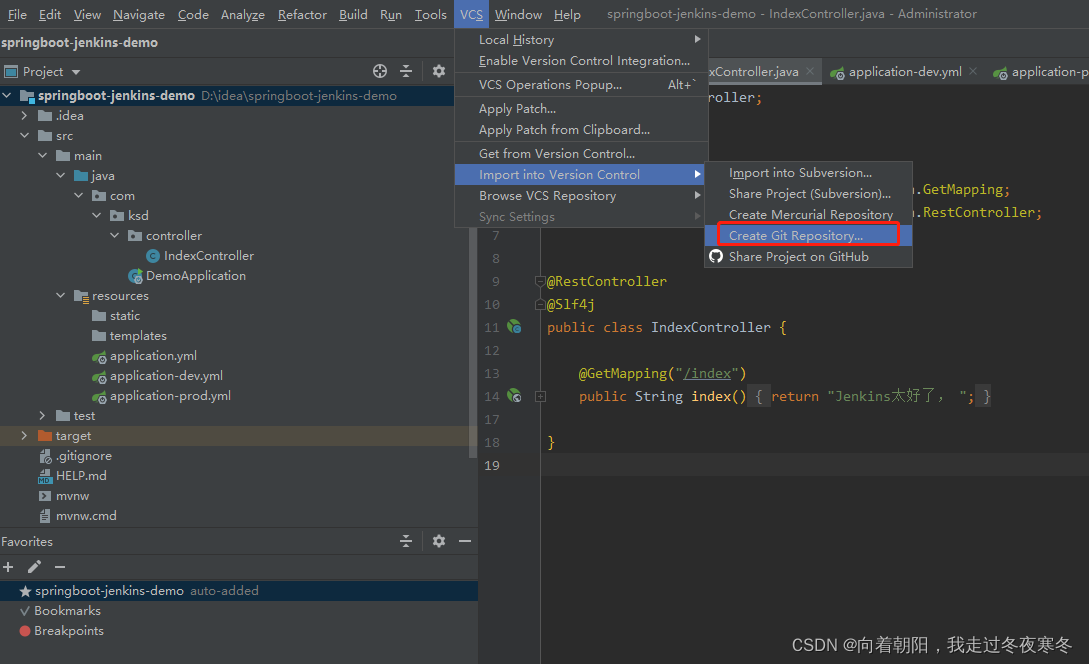Click the star icon beside springboot-jenkins-demo favorite

(x=25, y=591)
